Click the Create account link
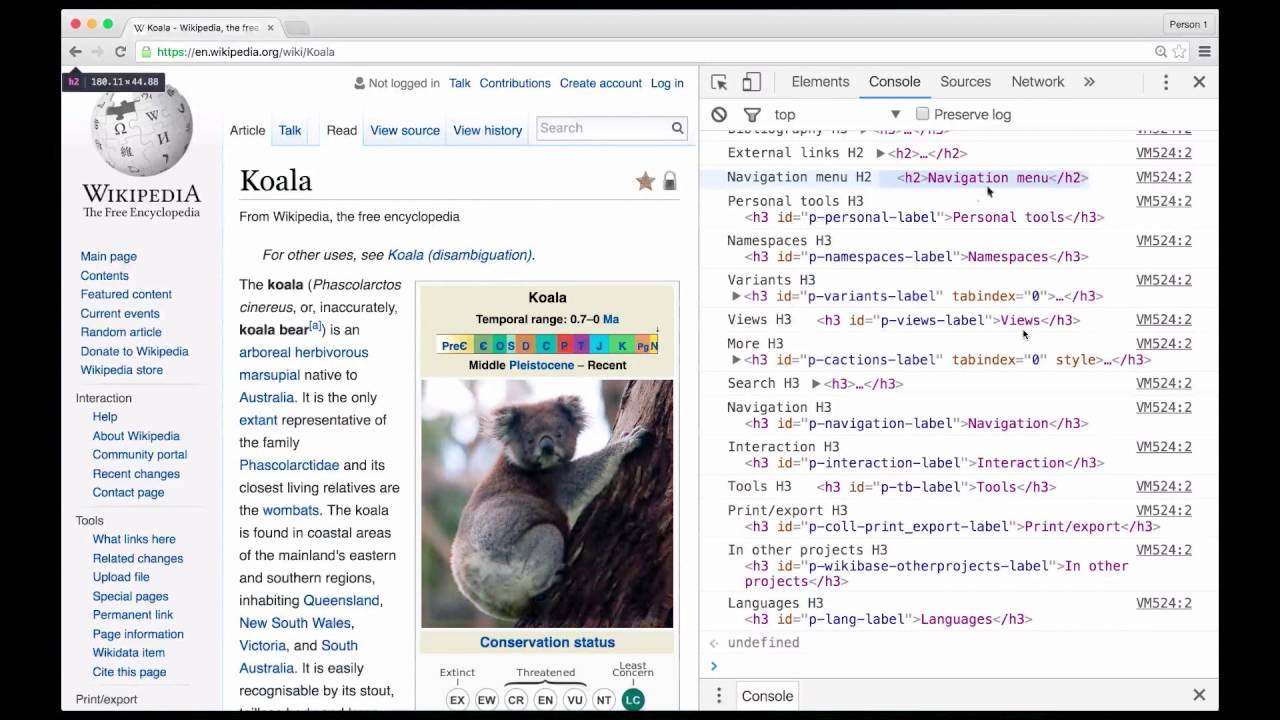1280x720 pixels. 601,83
